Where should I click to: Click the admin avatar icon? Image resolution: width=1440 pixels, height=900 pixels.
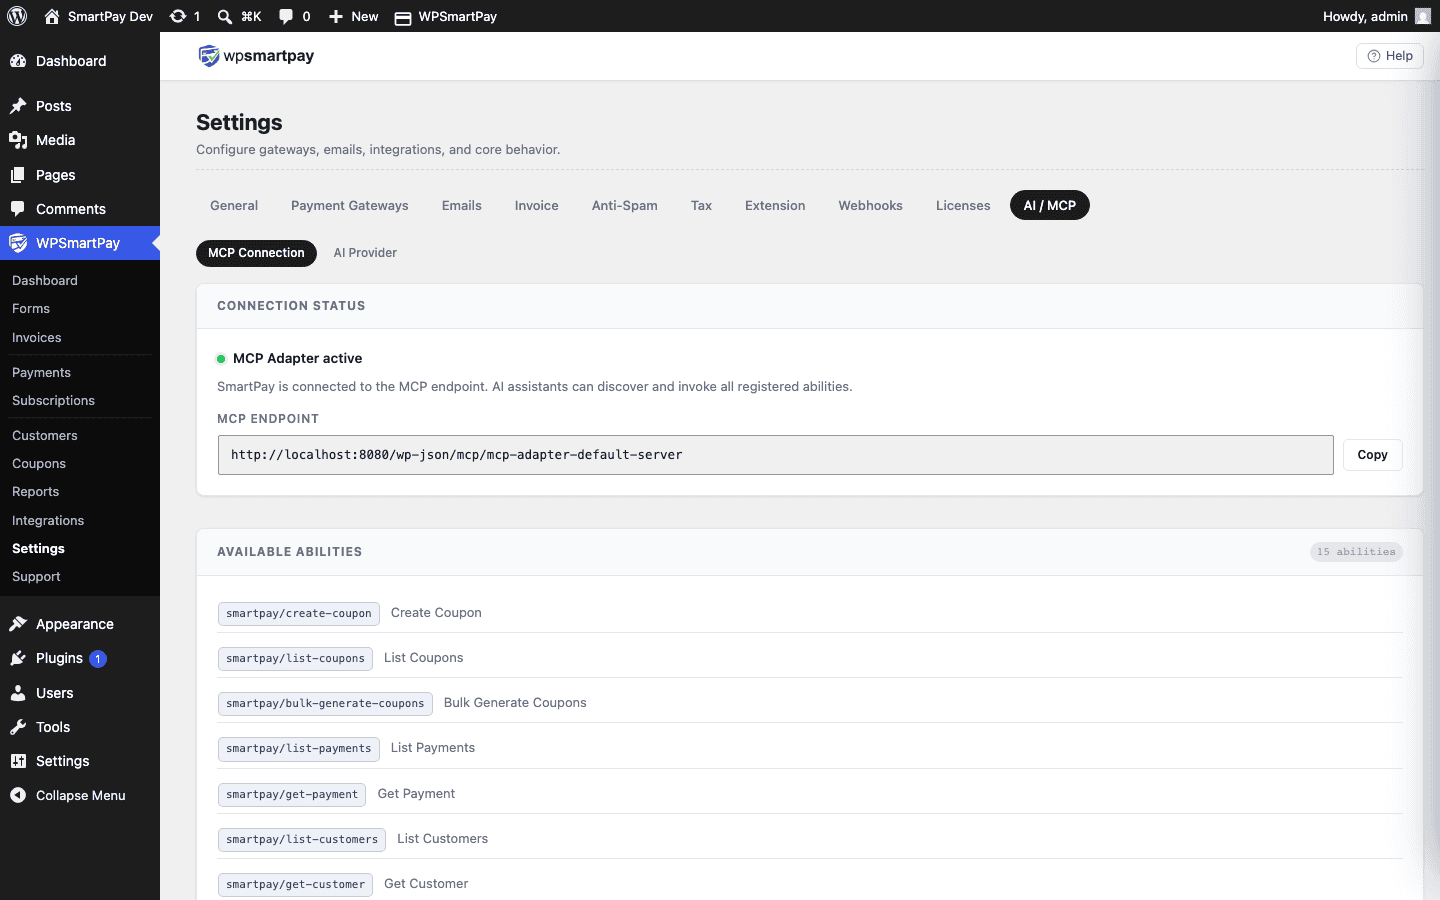(x=1423, y=16)
